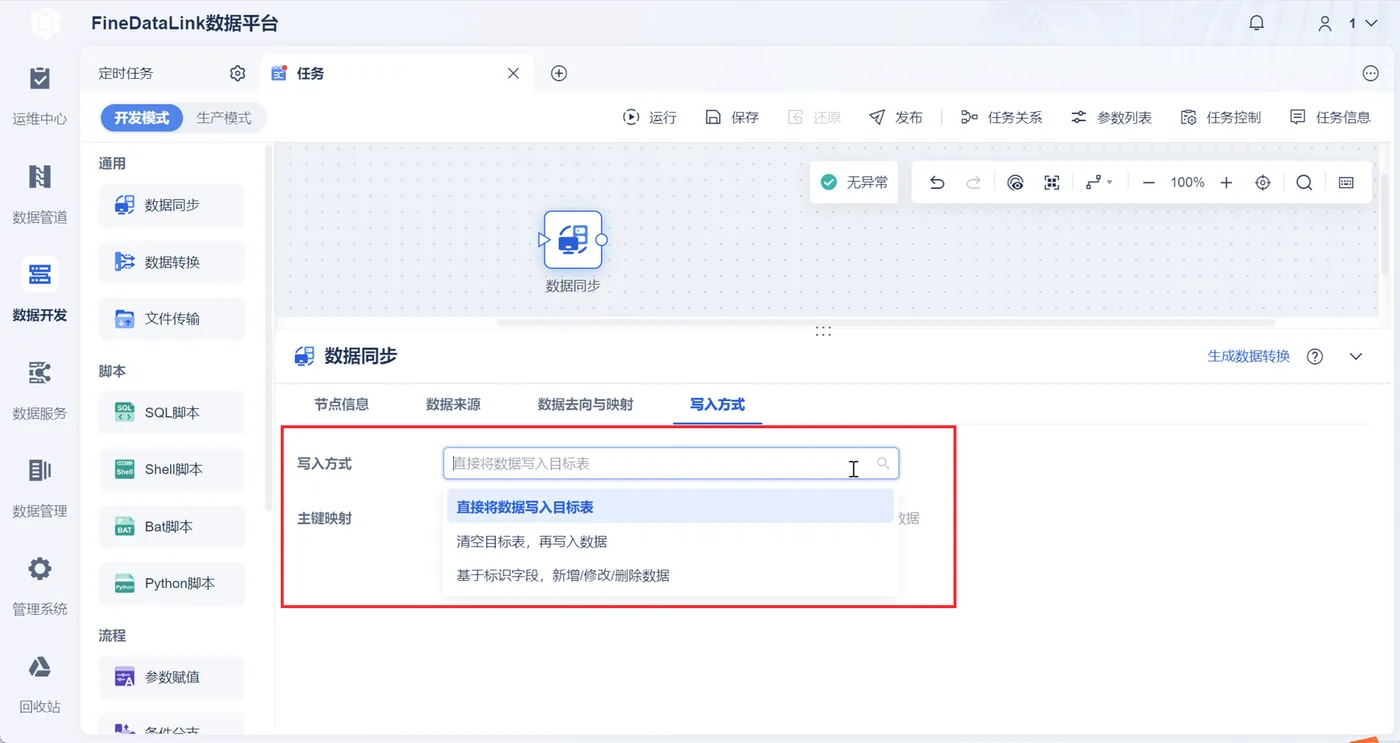Open the 定时任务 settings gear
This screenshot has width=1400, height=743.
point(237,73)
